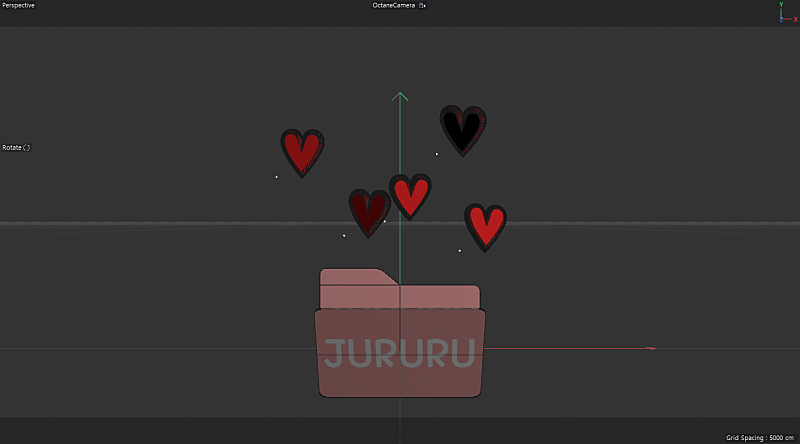Select the white point below the left-most heart
Viewport: 800px width, 444px height.
point(277,177)
